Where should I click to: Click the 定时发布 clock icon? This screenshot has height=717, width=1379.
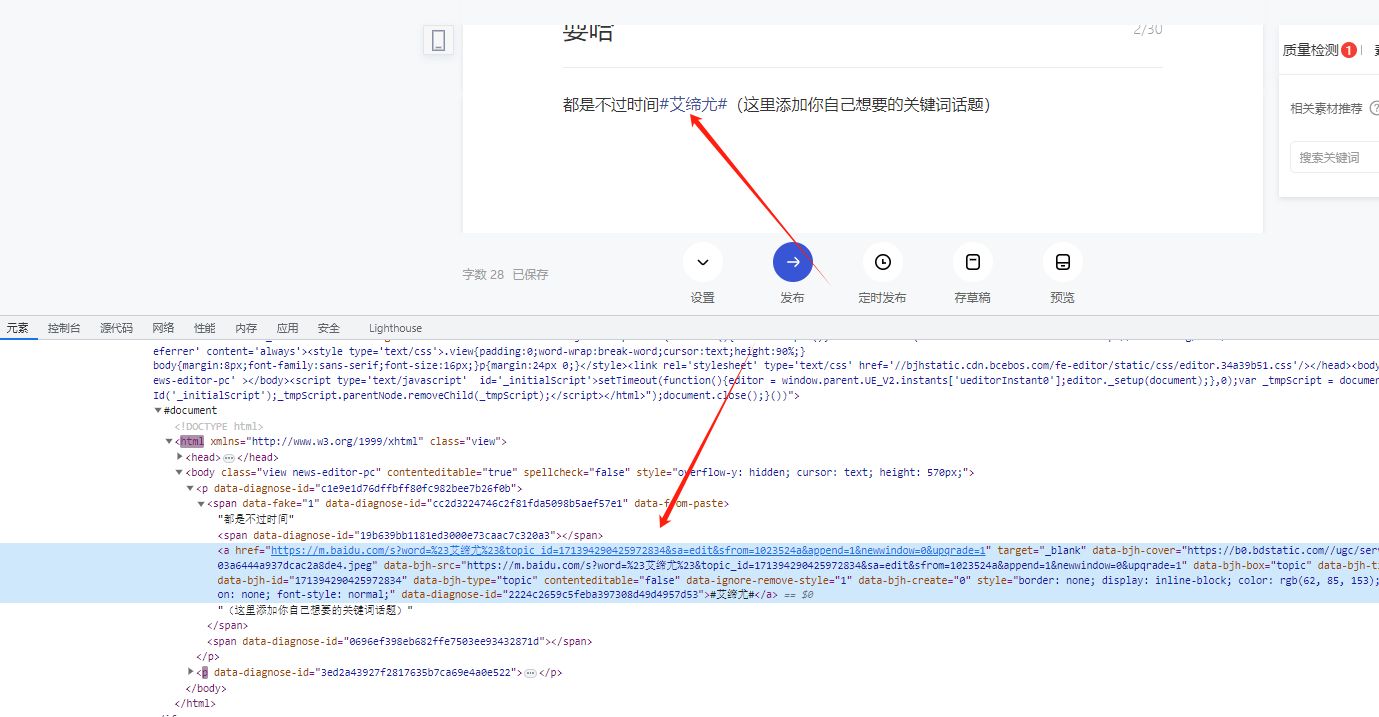tap(883, 262)
